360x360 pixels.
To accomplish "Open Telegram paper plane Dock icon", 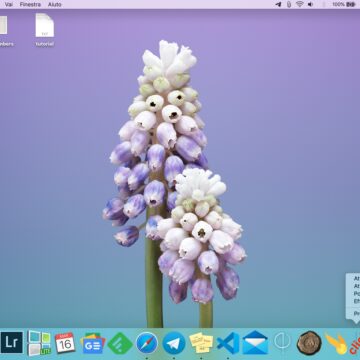I will [x=174, y=343].
